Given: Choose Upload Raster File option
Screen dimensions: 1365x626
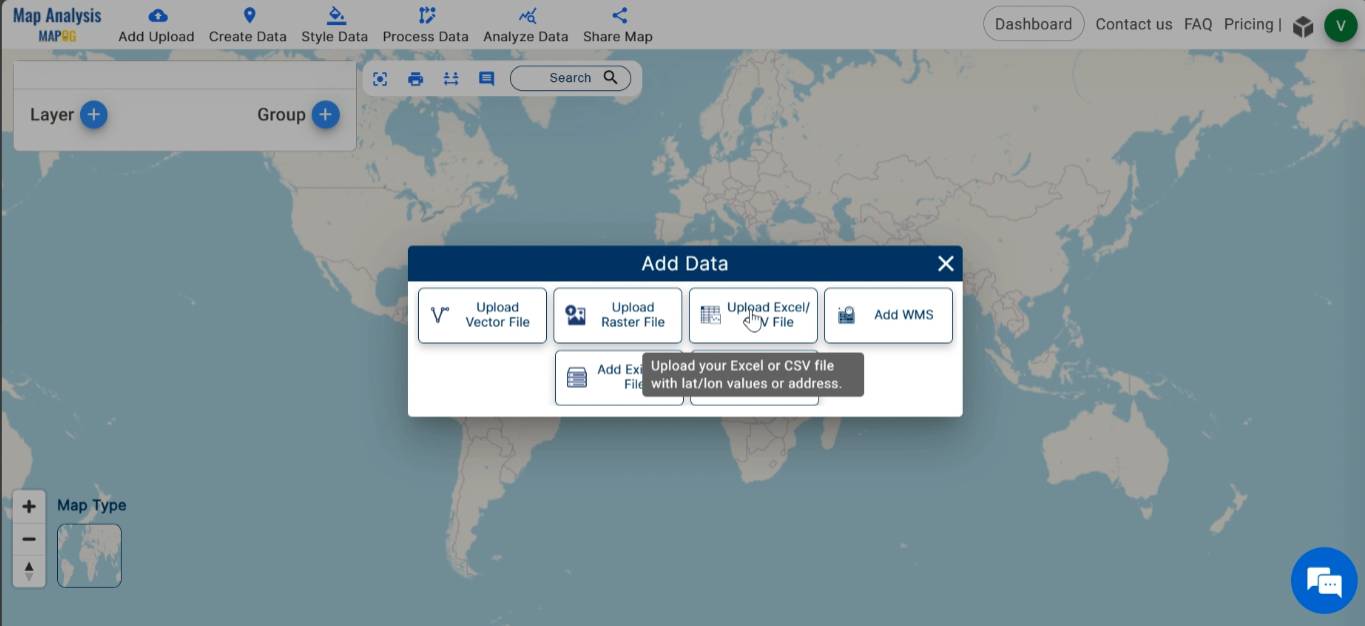Looking at the screenshot, I should tap(617, 315).
